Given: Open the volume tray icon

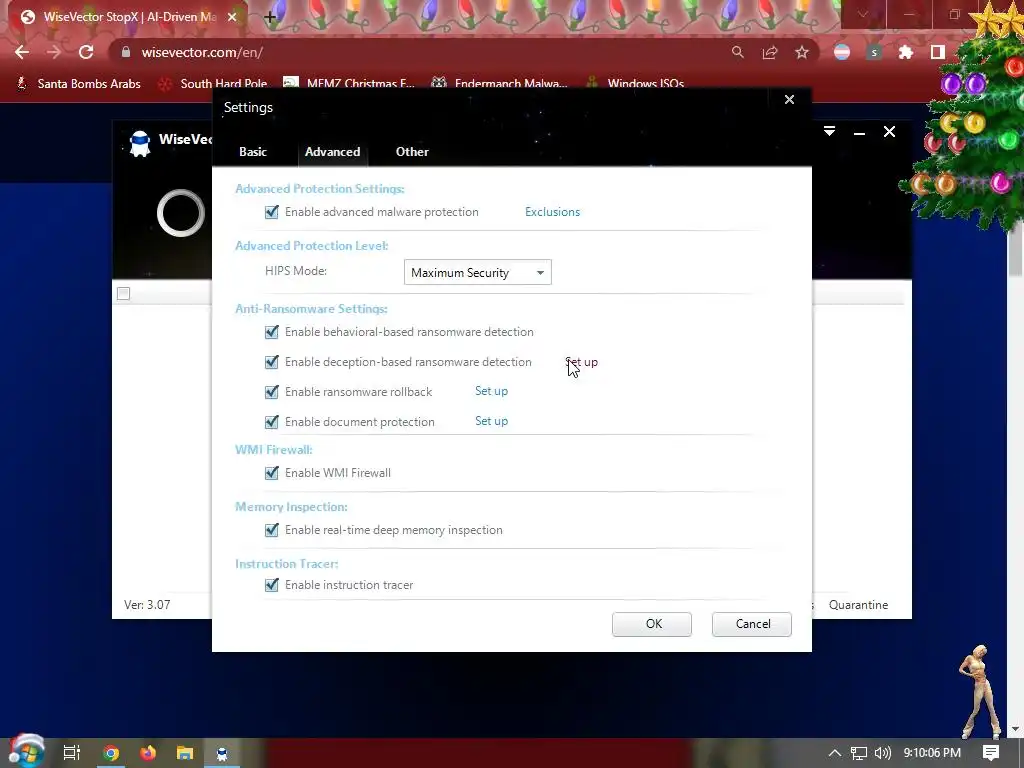Looking at the screenshot, I should (x=882, y=753).
